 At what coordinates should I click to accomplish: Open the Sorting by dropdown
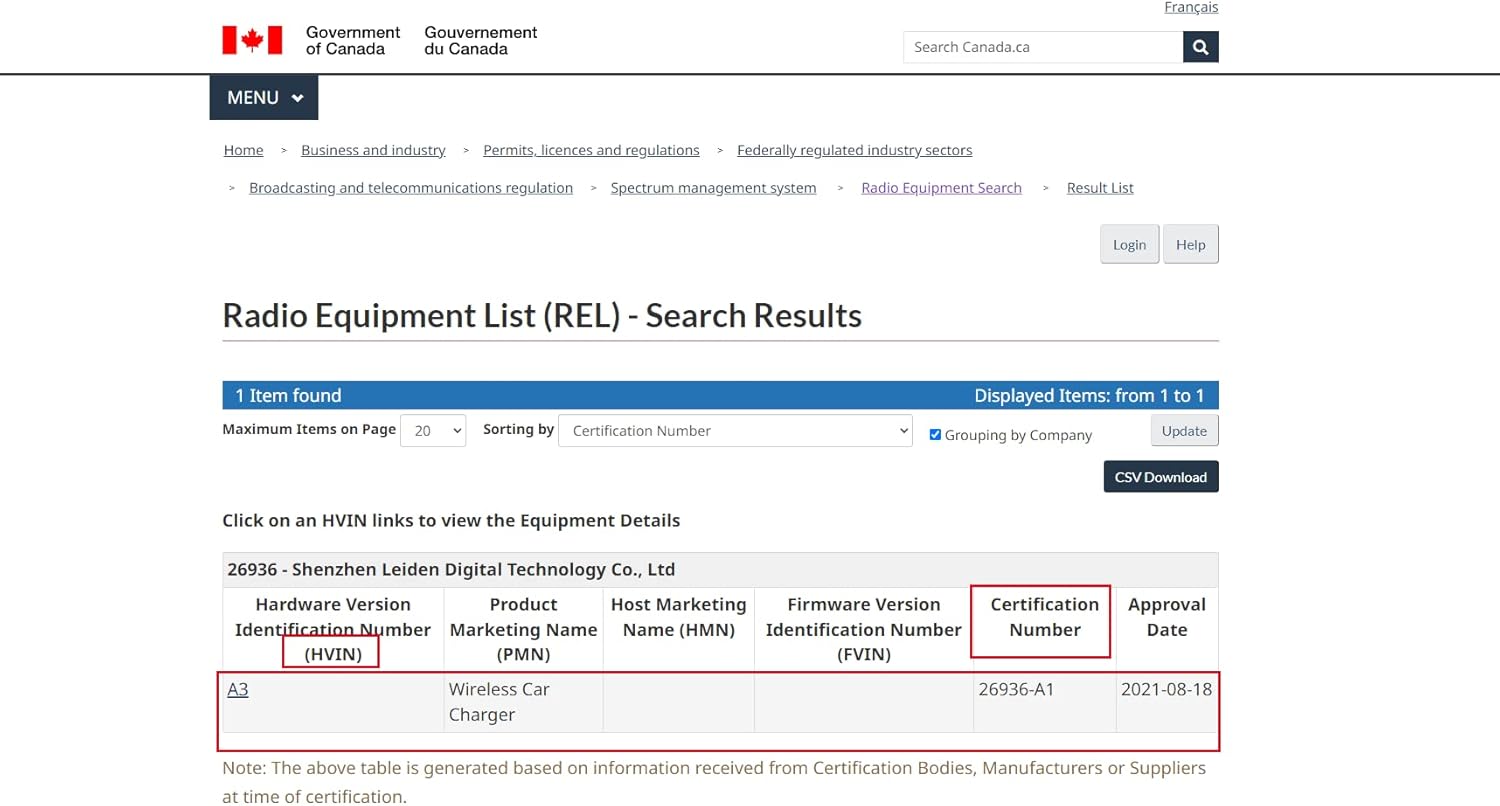pos(735,431)
